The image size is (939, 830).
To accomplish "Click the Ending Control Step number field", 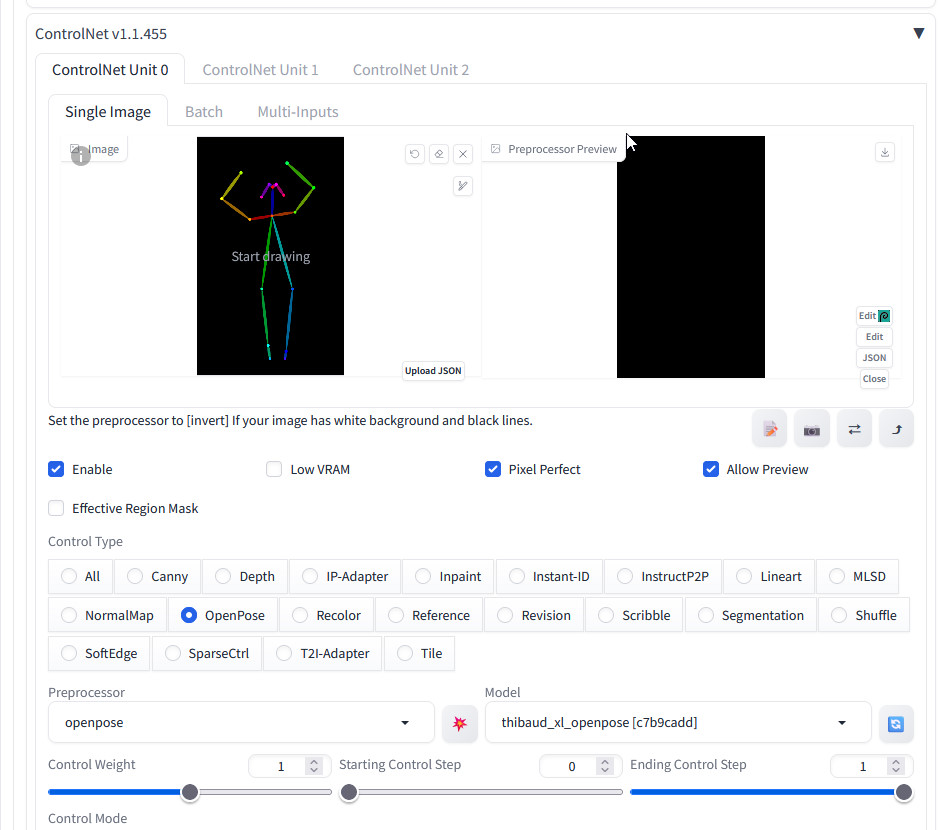I will (872, 766).
